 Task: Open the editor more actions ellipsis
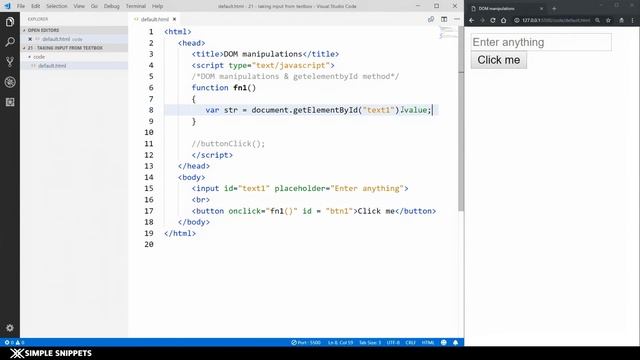pyautogui.click(x=457, y=19)
